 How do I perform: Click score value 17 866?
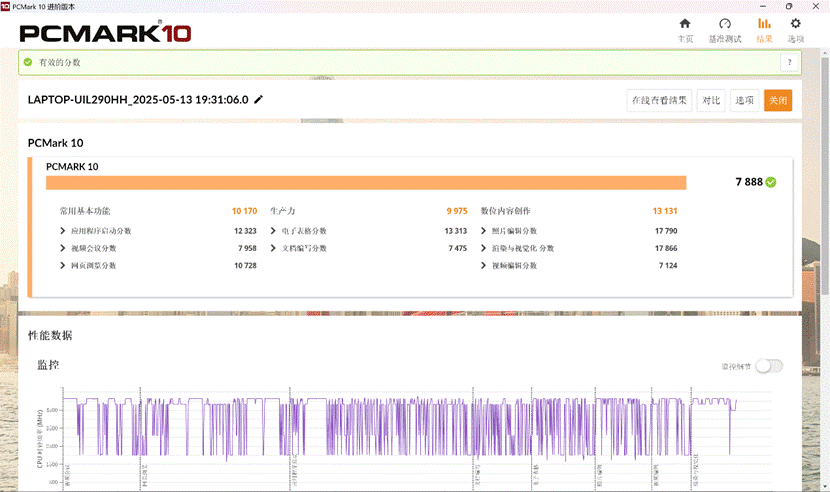(666, 248)
